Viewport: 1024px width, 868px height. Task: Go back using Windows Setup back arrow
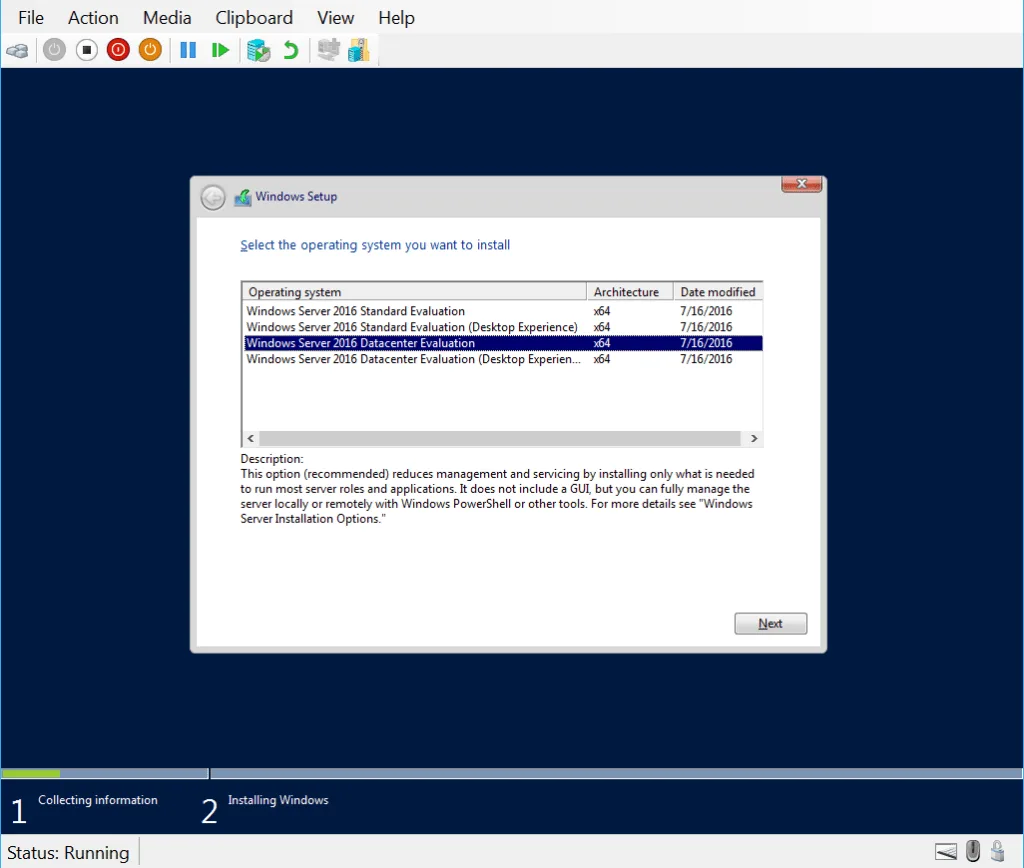[x=213, y=197]
